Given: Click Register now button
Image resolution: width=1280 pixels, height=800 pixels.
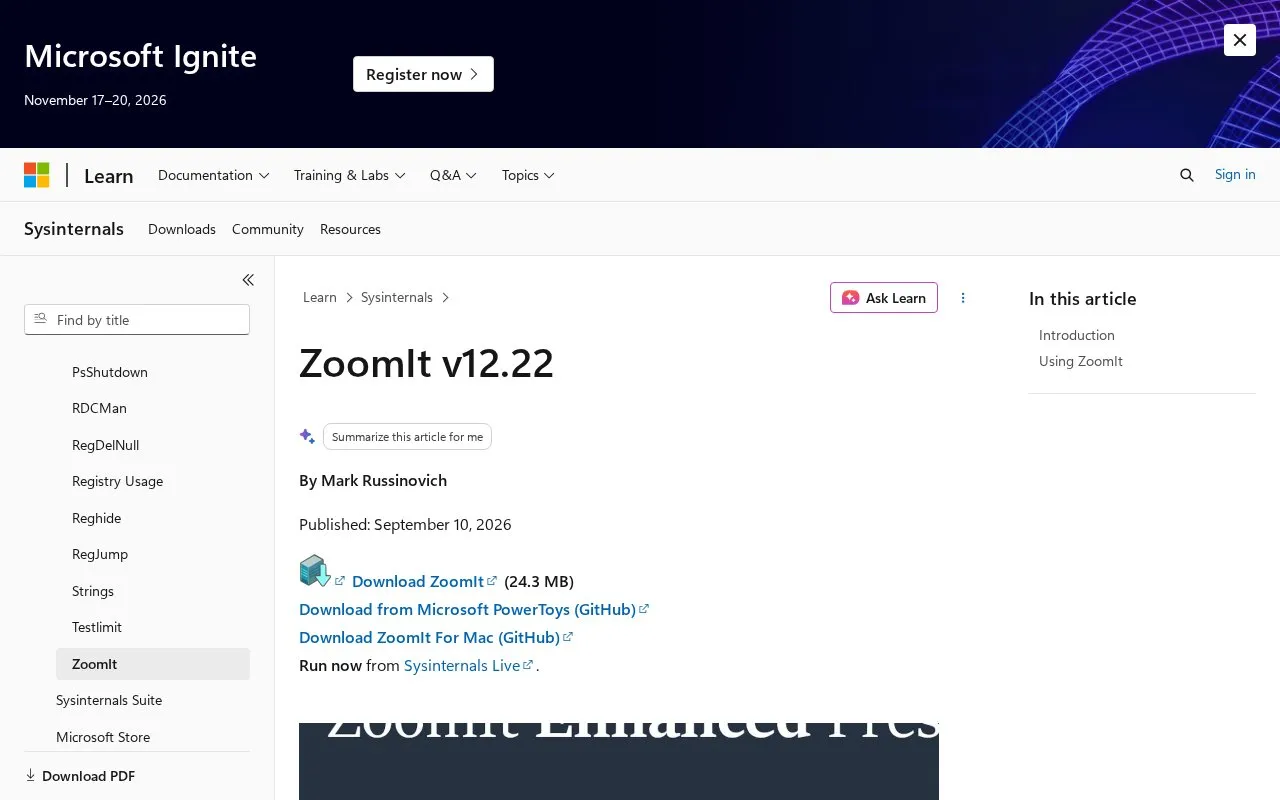Looking at the screenshot, I should coord(423,74).
